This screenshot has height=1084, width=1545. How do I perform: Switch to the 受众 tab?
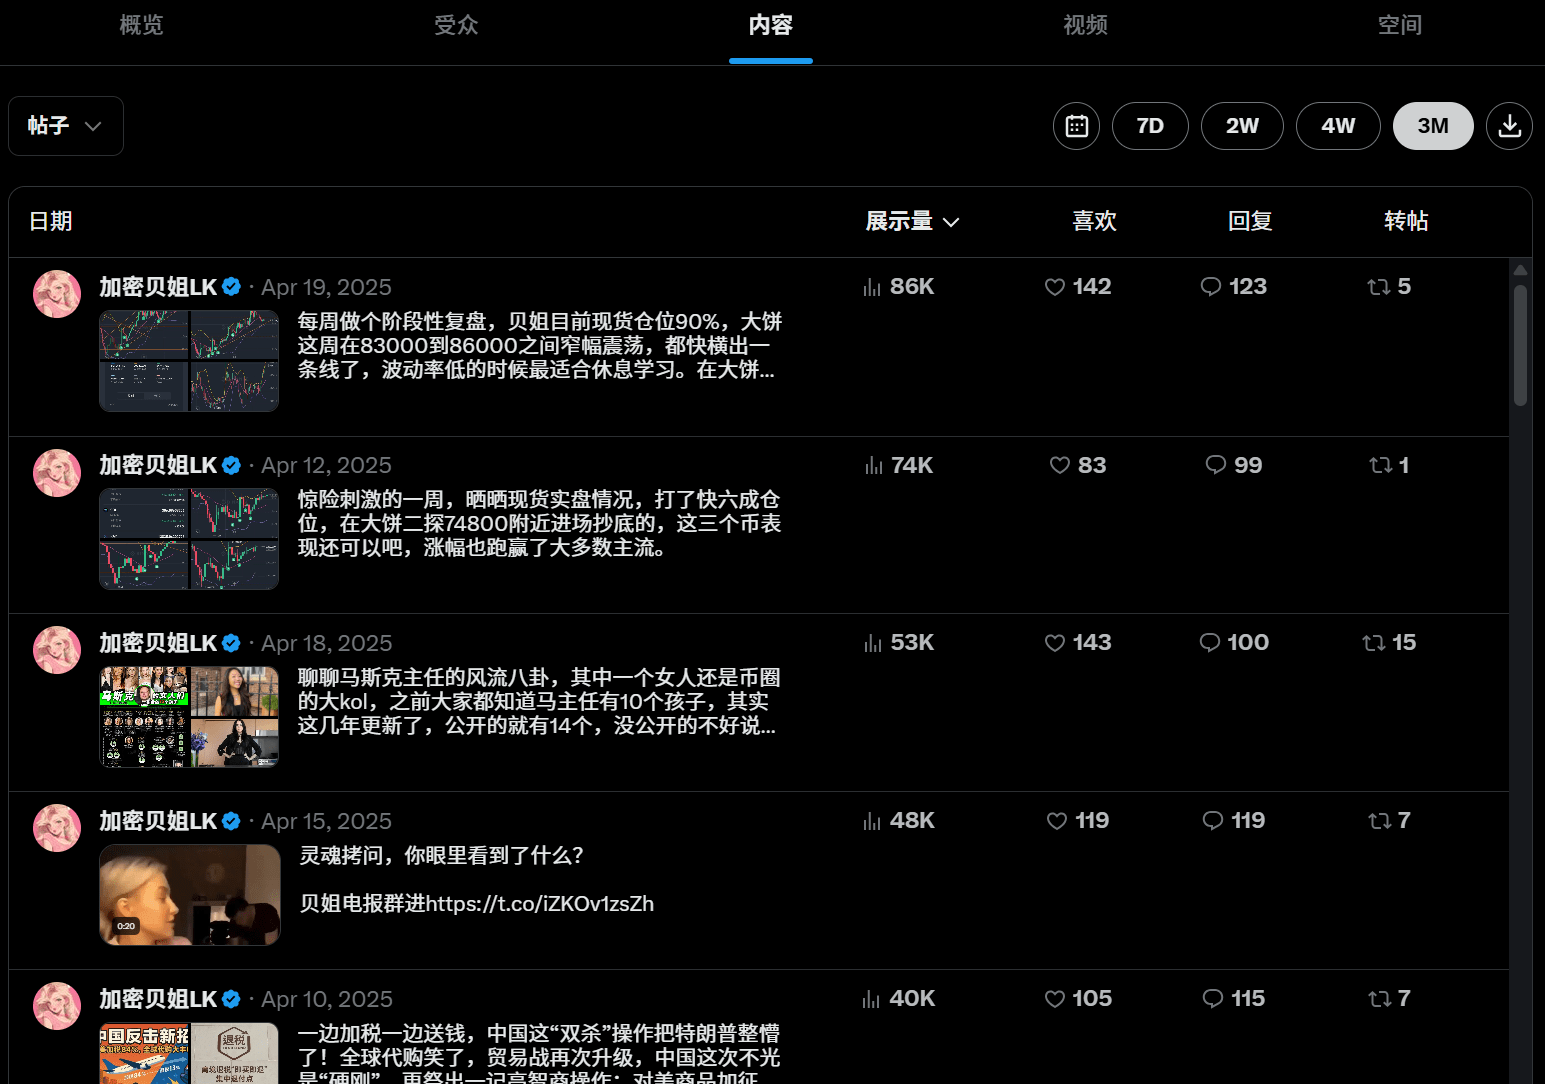click(456, 25)
